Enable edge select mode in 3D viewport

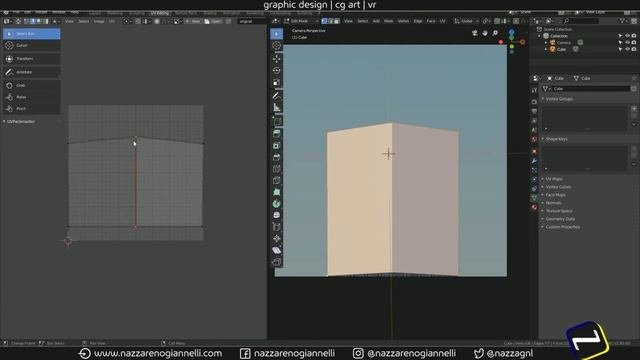pyautogui.click(x=331, y=21)
